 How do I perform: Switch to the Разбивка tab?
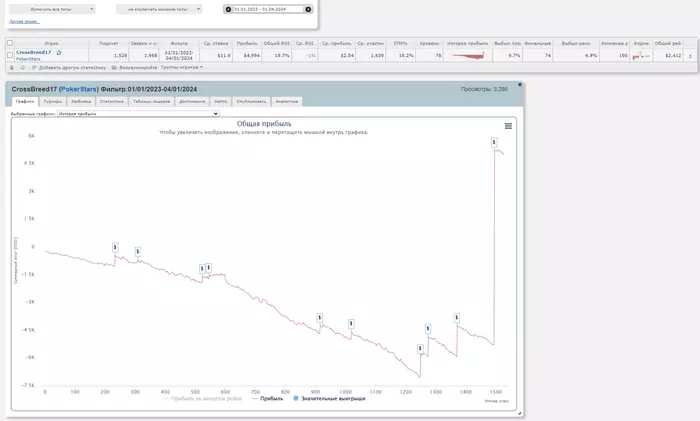click(81, 101)
